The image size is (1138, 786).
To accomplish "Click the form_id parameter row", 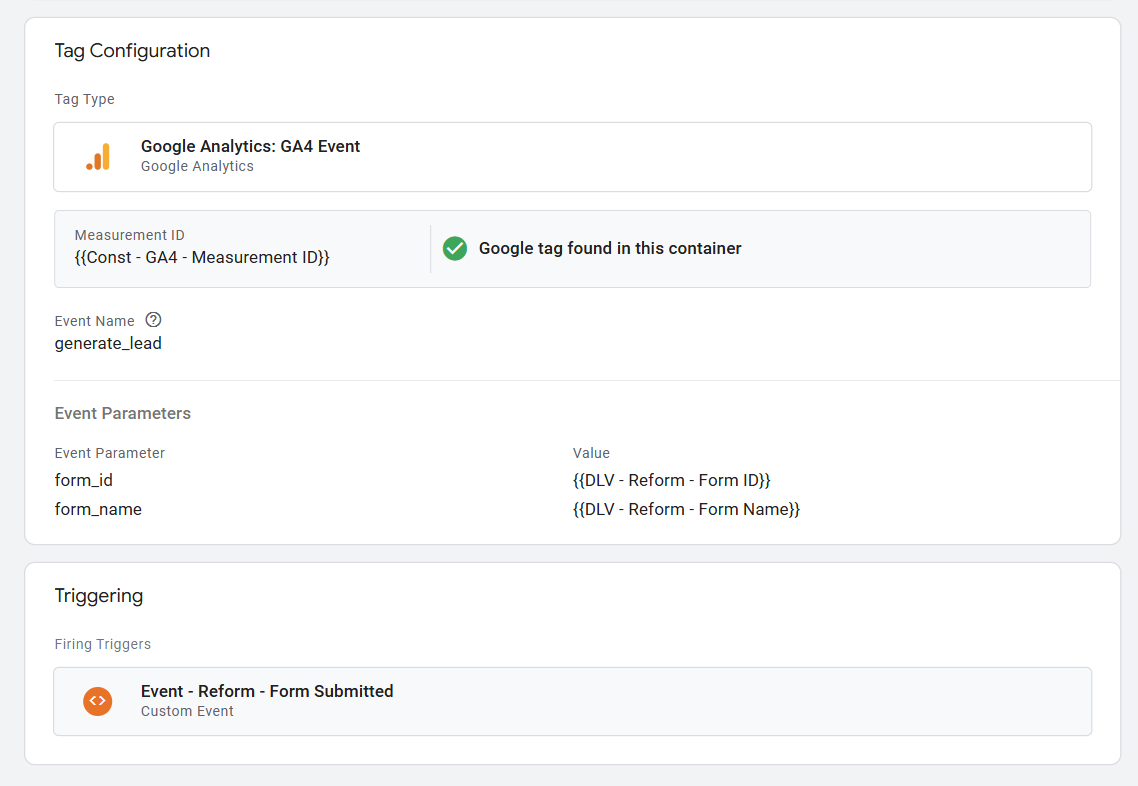I will [573, 480].
